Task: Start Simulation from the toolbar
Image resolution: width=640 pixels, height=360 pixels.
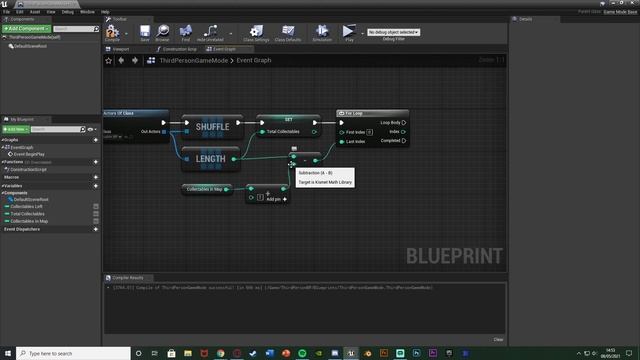Action: point(322,33)
